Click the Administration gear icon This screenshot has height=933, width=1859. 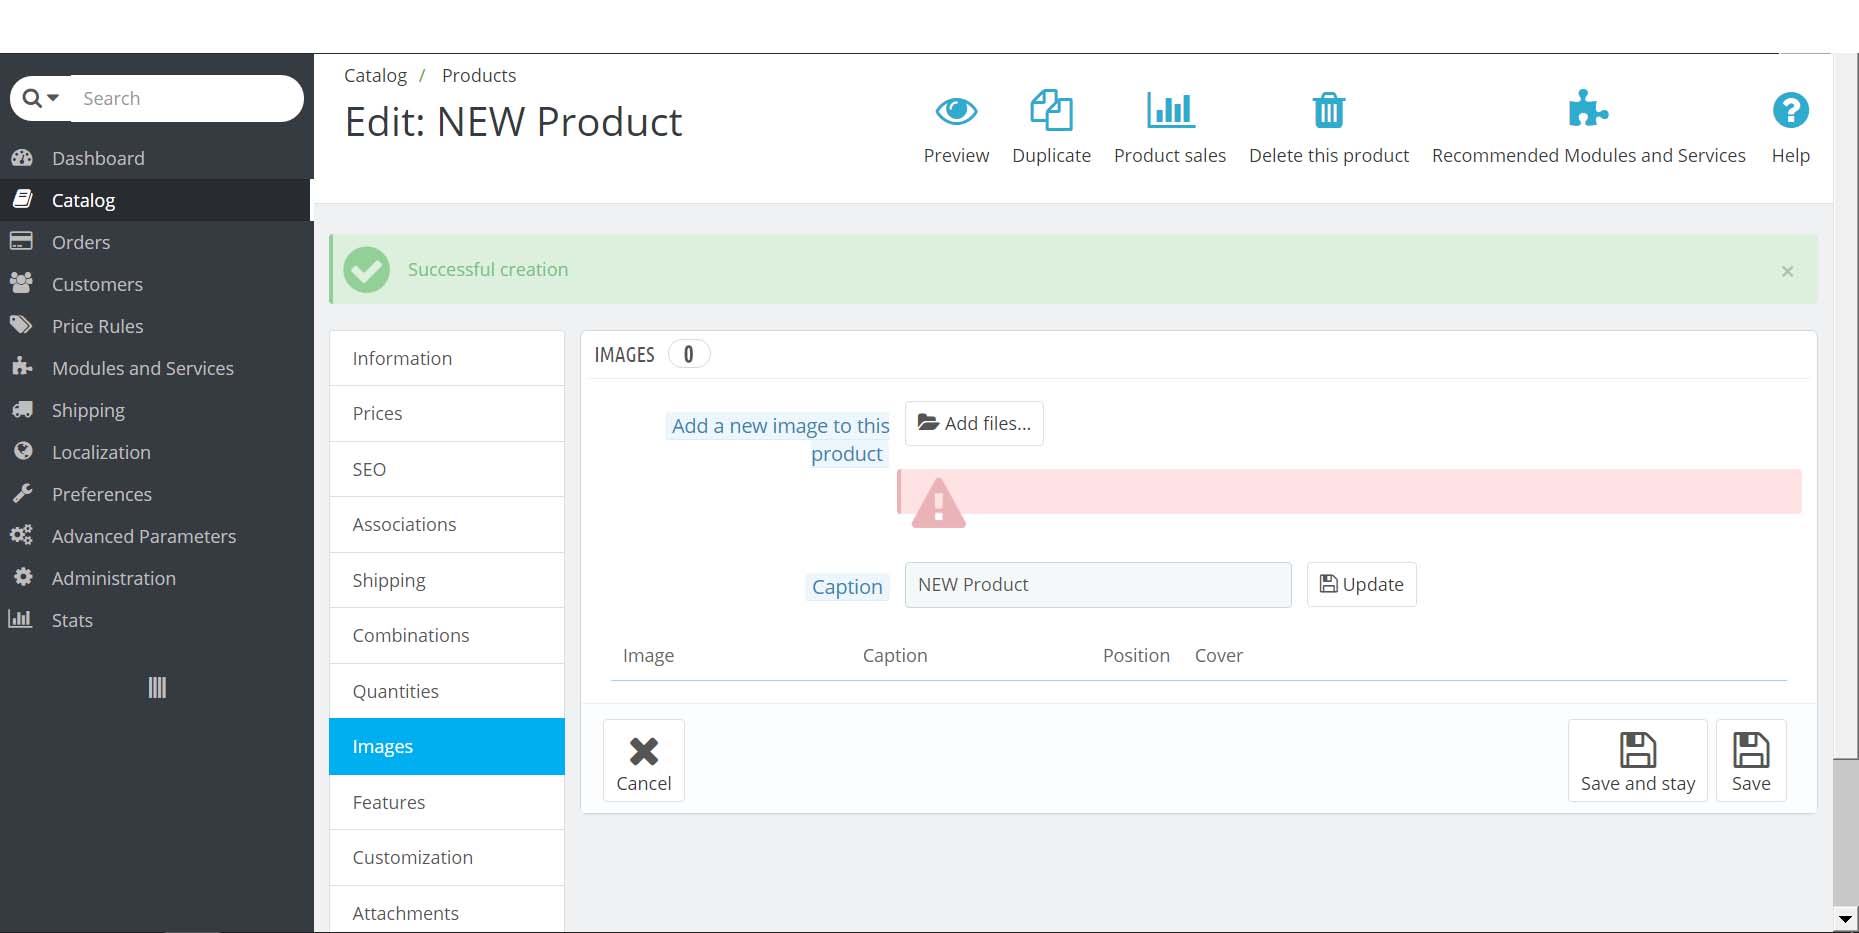(x=22, y=577)
